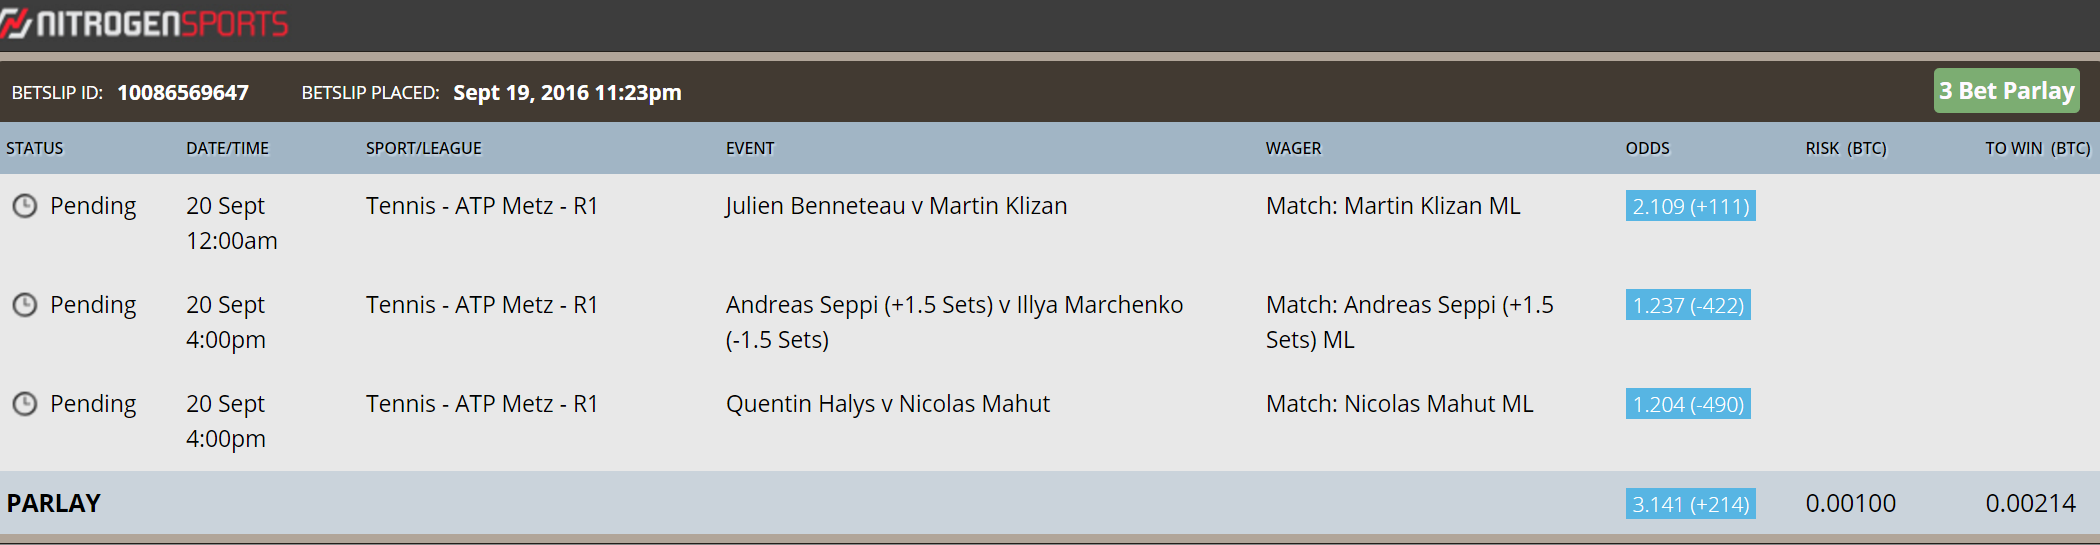Viewport: 2100px width, 545px height.
Task: Click betslip ID number 10086569647
Action: click(183, 92)
